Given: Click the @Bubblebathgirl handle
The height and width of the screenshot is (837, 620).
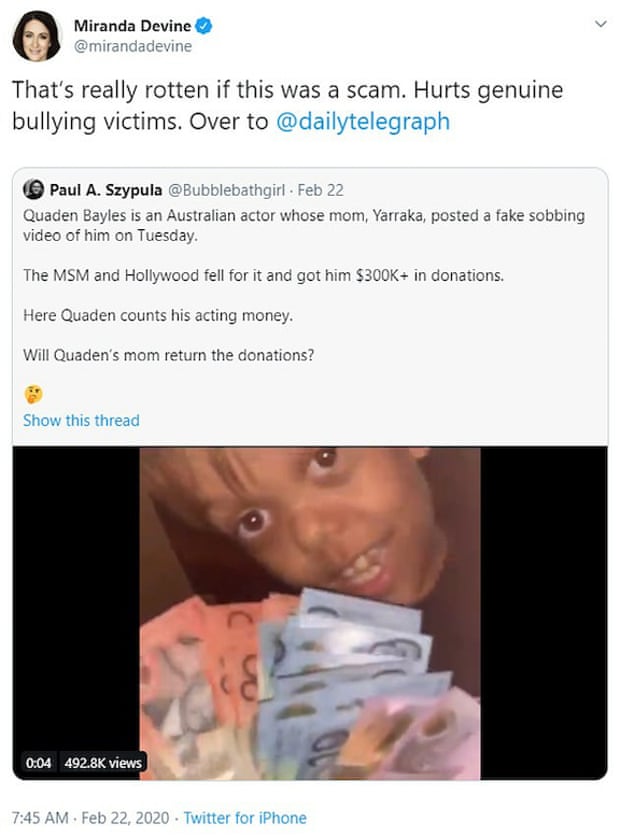Looking at the screenshot, I should tap(226, 190).
